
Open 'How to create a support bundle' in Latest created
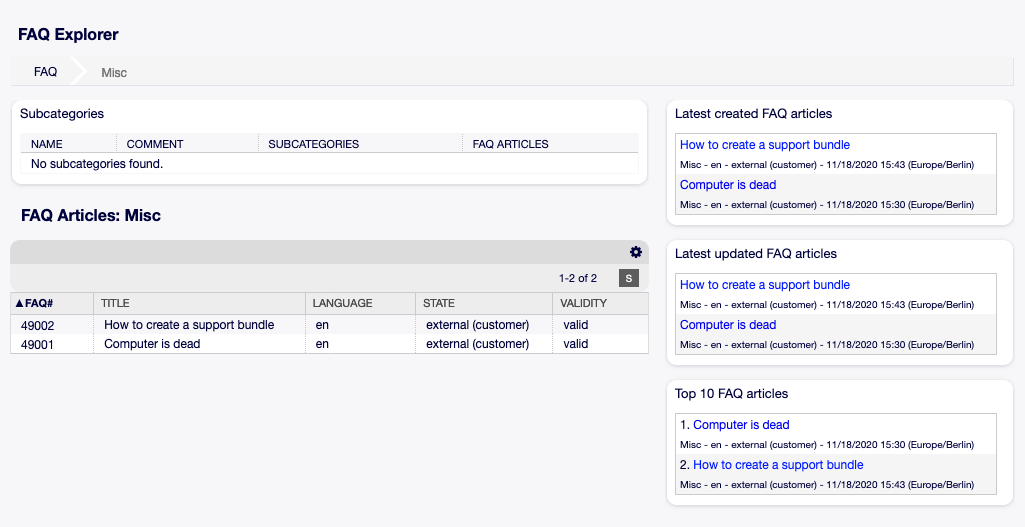pos(764,145)
